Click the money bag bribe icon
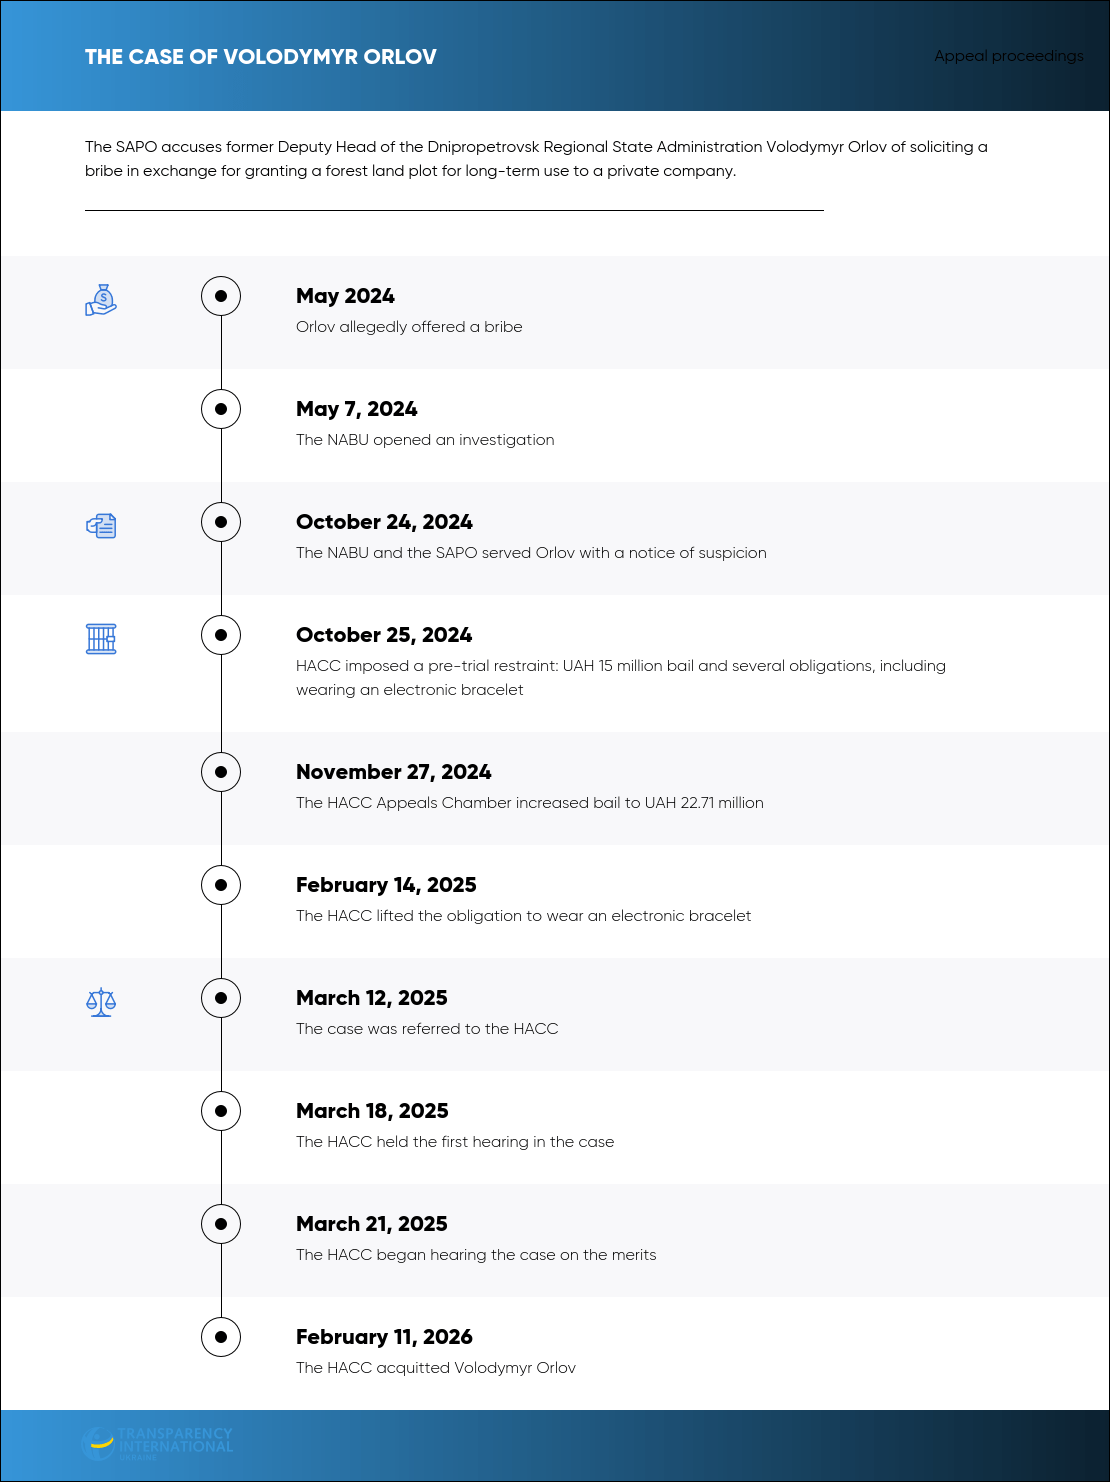The width and height of the screenshot is (1110, 1482). pos(101,300)
